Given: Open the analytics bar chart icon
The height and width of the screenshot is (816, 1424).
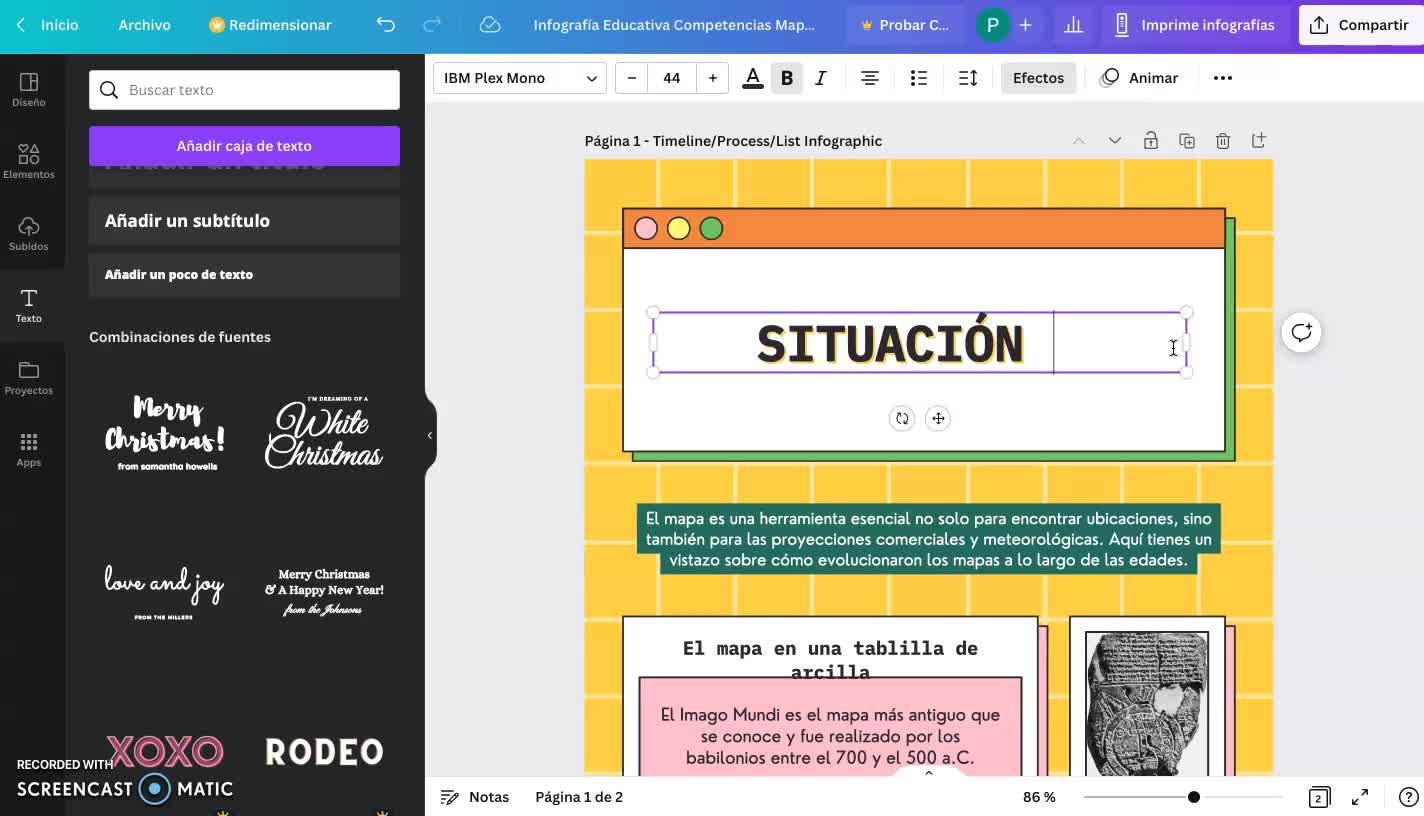Looking at the screenshot, I should (x=1074, y=25).
